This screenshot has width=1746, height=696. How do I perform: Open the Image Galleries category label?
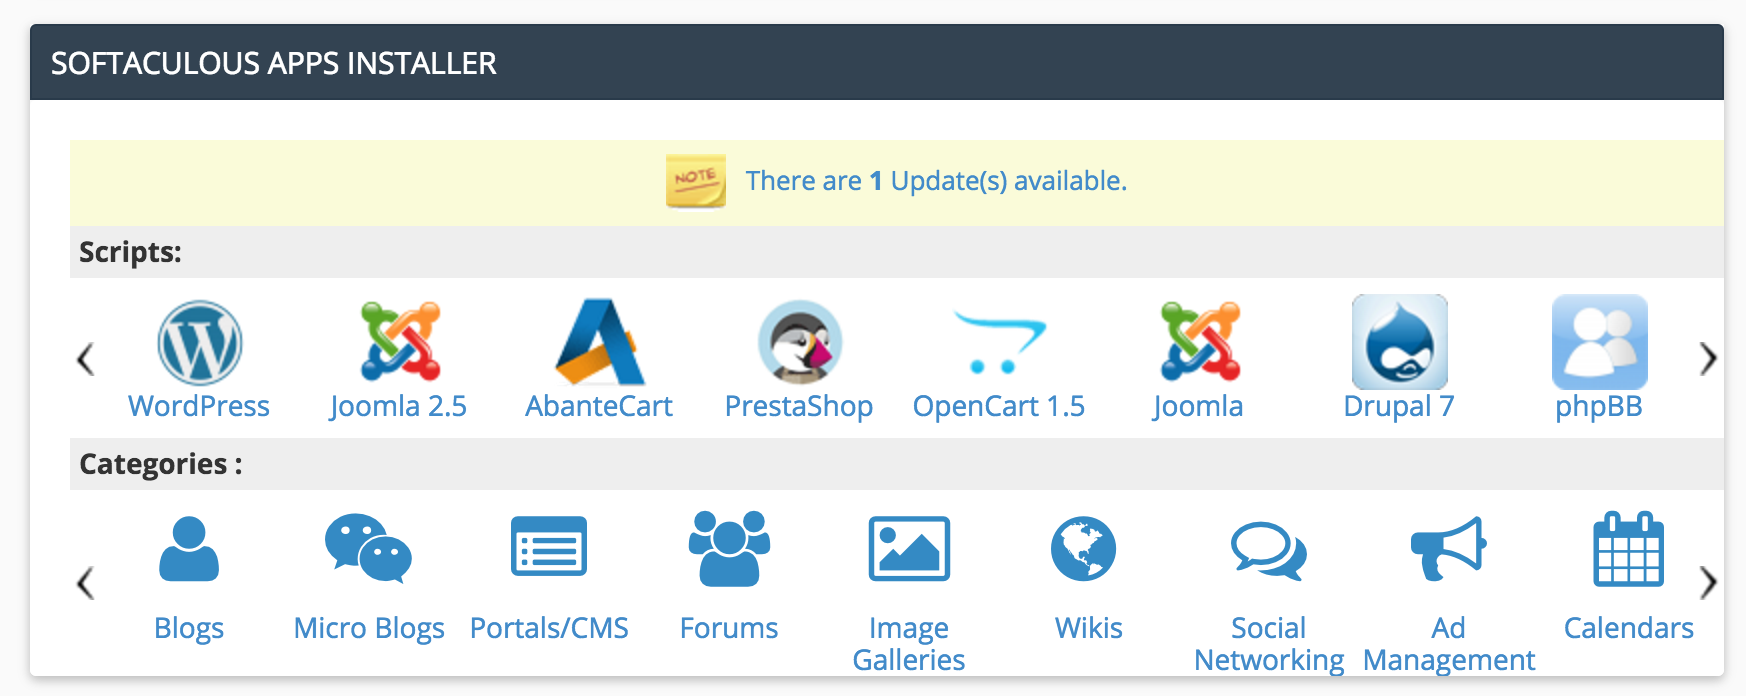(x=909, y=644)
